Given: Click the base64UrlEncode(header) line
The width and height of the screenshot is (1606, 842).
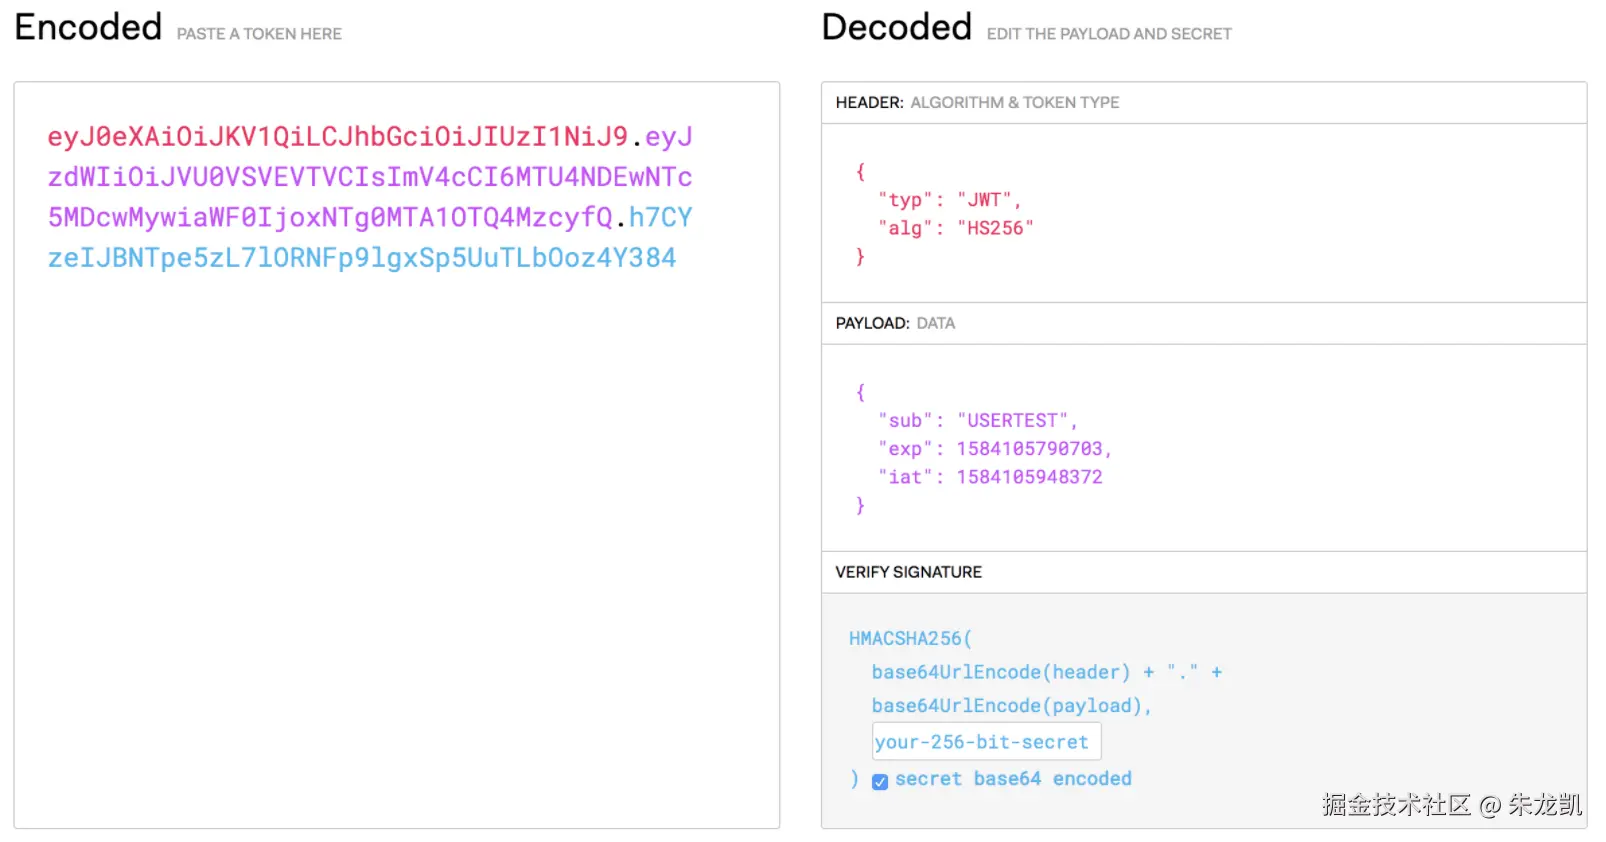Looking at the screenshot, I should click(x=1000, y=672).
